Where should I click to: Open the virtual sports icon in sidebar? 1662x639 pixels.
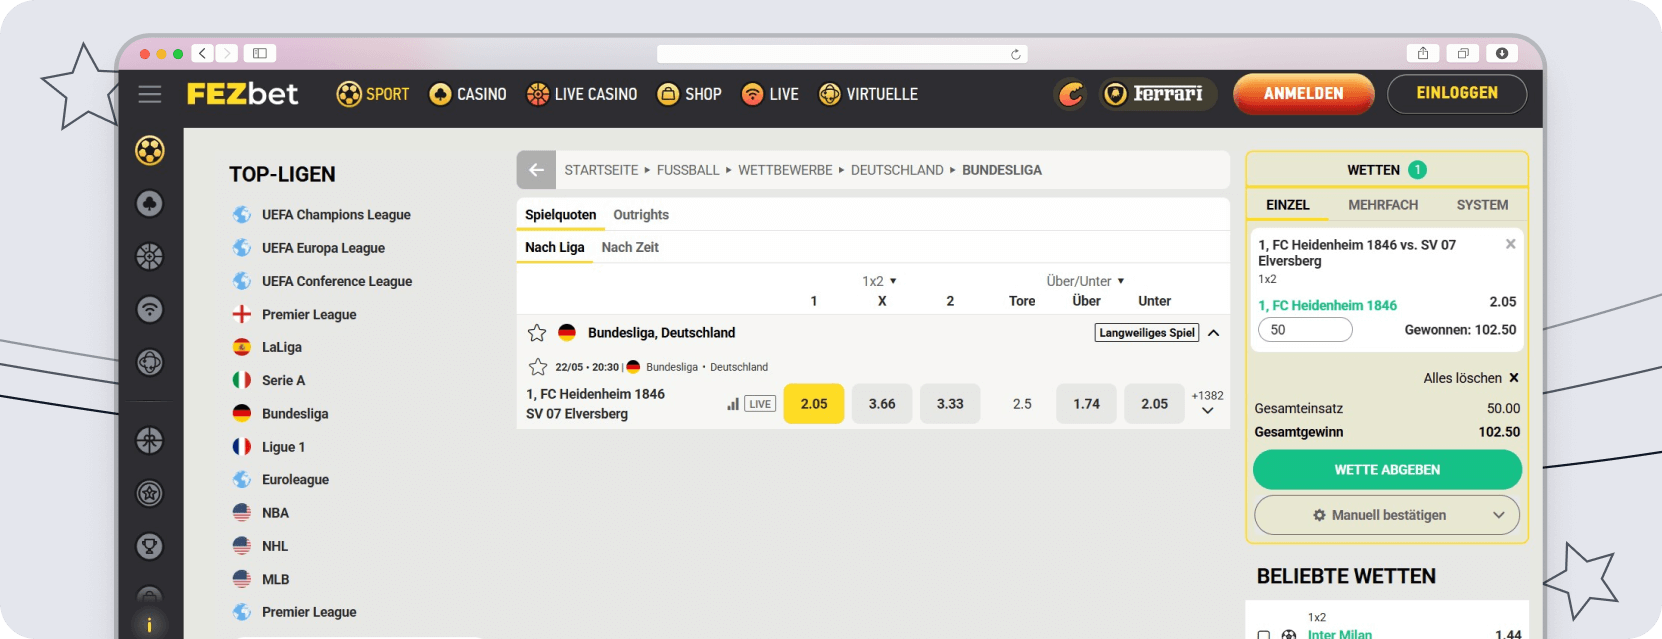pyautogui.click(x=150, y=362)
